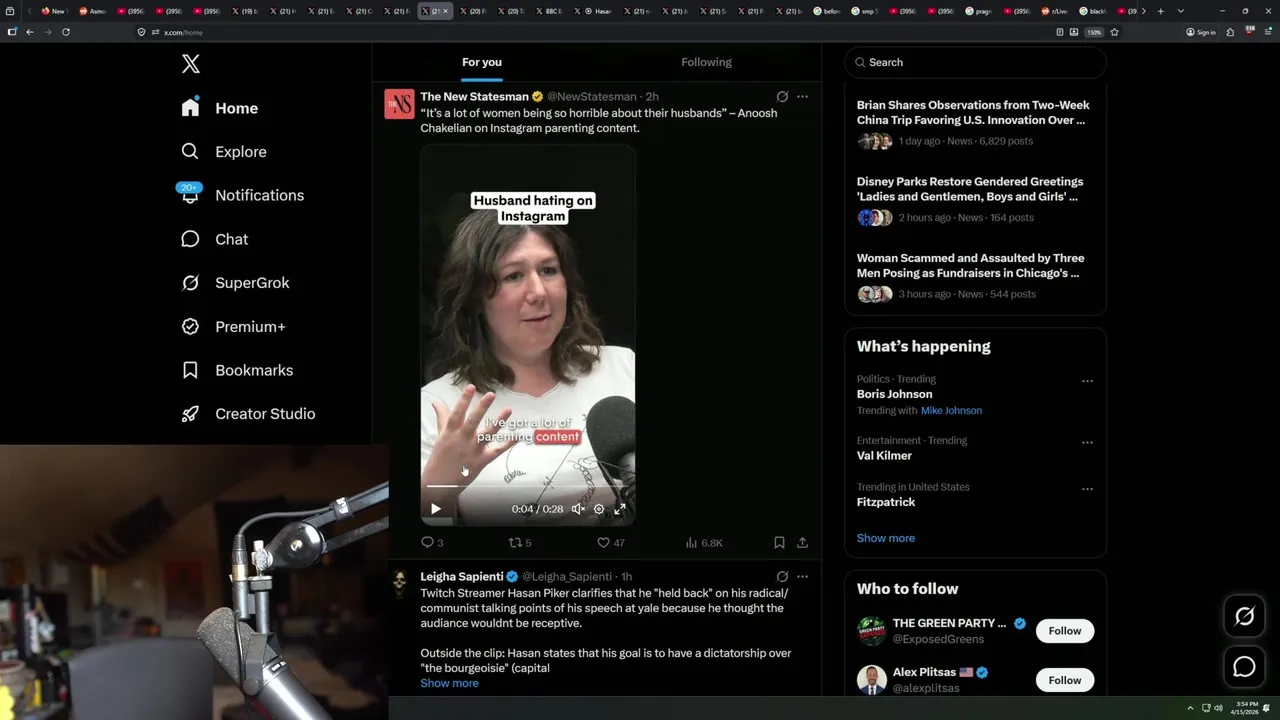This screenshot has height=720, width=1280.
Task: Expand Leigha Sapienti post with Show more
Action: pyautogui.click(x=449, y=683)
